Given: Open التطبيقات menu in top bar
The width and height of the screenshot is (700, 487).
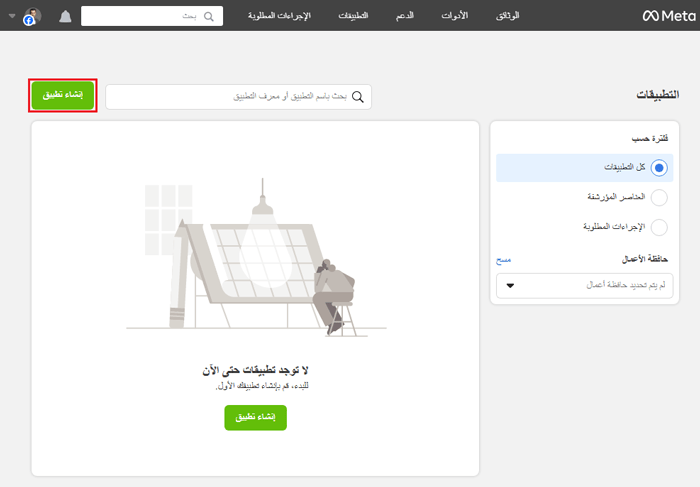Looking at the screenshot, I should pos(353,16).
